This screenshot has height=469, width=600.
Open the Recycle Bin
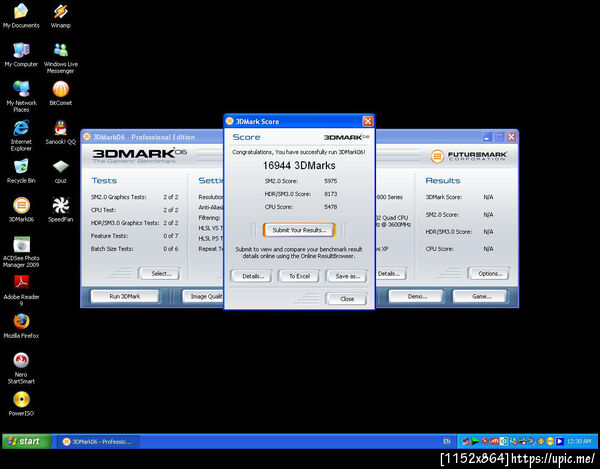[21, 171]
